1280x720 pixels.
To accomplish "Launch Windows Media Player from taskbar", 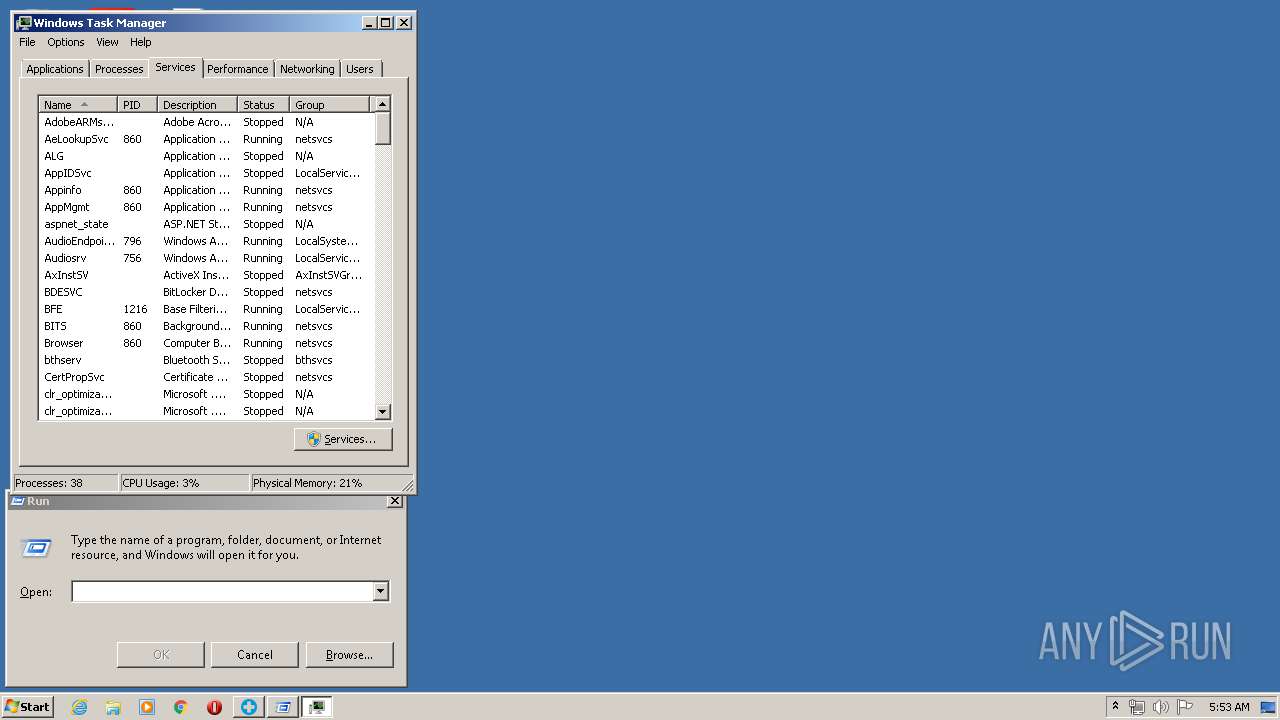I will point(147,707).
